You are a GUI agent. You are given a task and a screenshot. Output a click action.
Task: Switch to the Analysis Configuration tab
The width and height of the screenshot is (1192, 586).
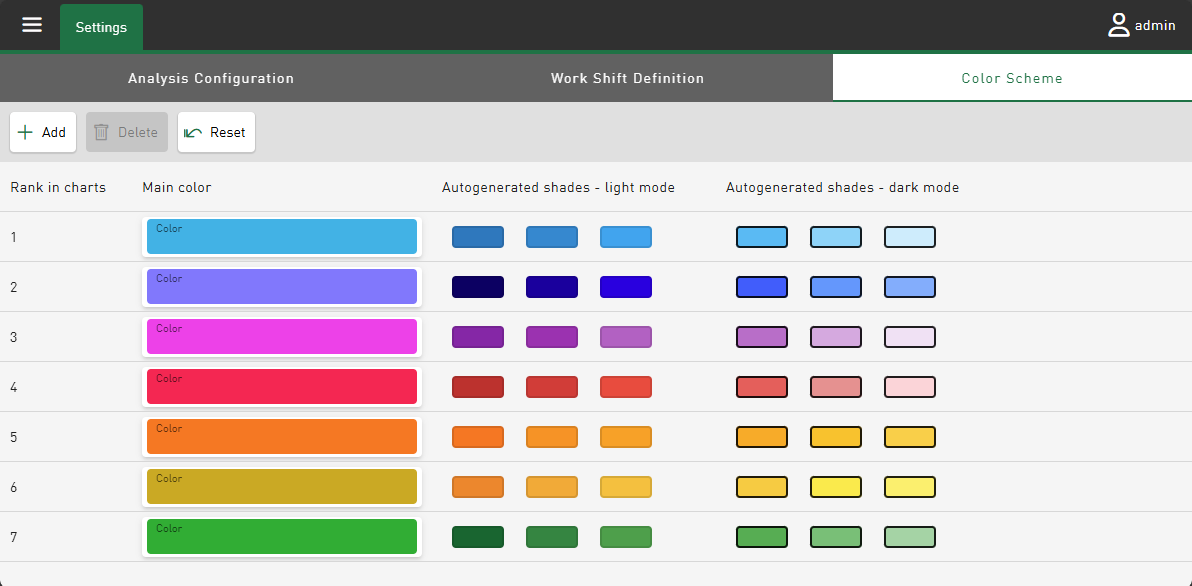[x=211, y=78]
